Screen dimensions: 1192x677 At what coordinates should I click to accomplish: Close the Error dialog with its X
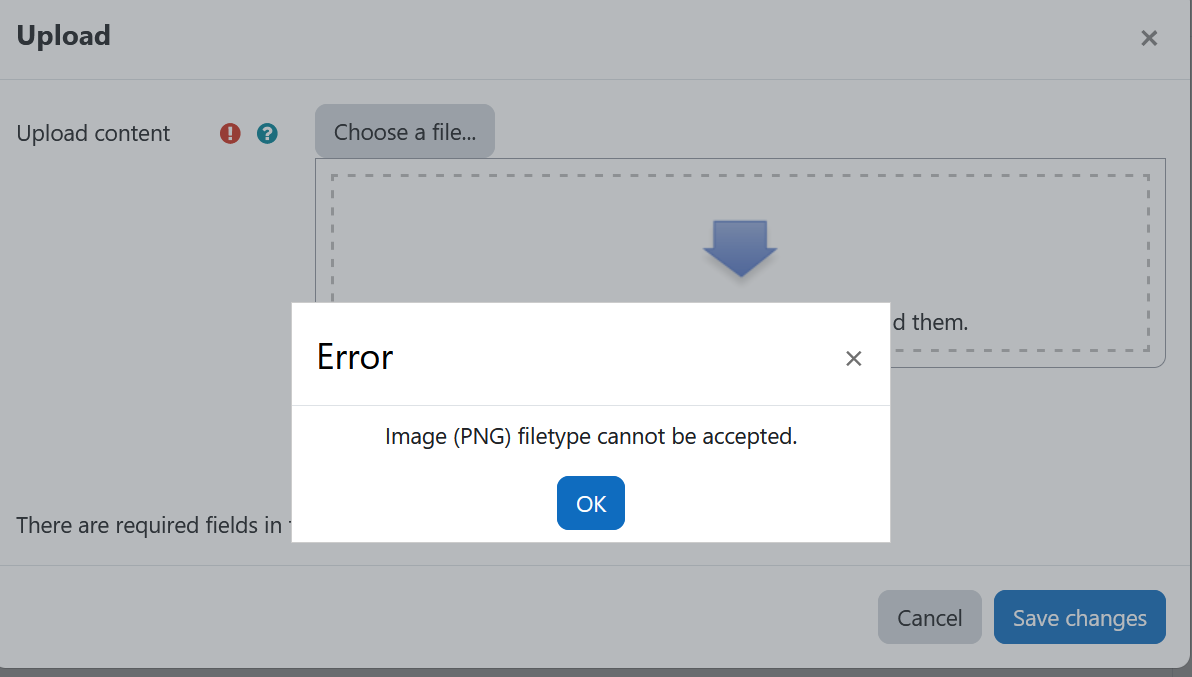(854, 359)
